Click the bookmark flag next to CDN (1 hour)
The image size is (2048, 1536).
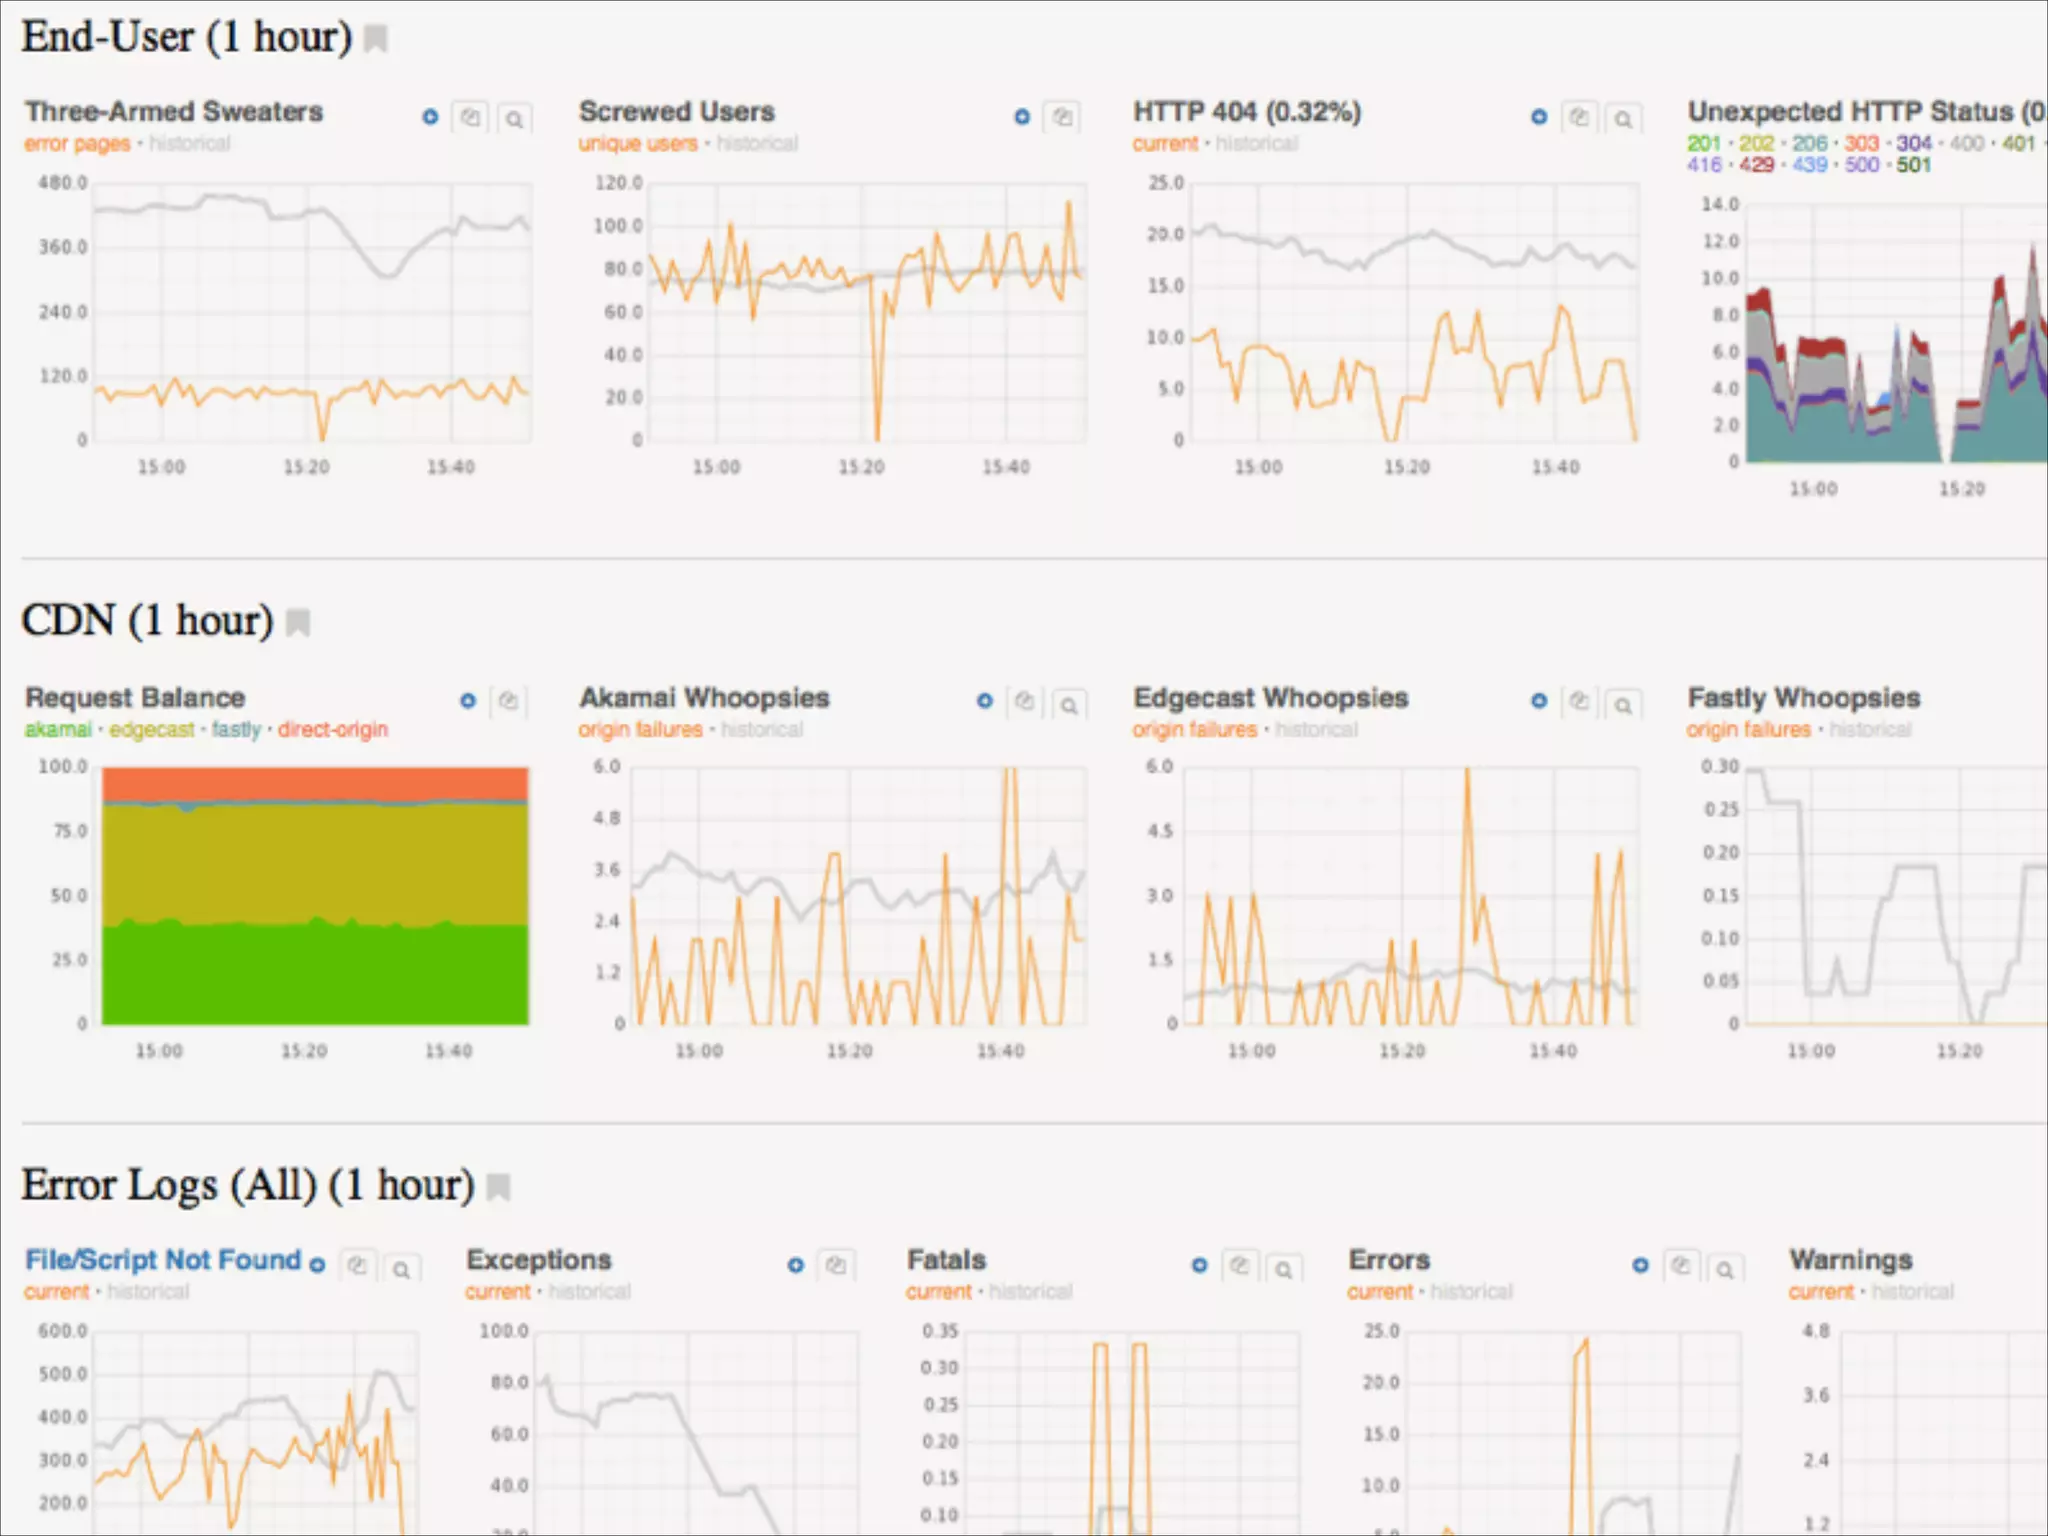pos(298,622)
